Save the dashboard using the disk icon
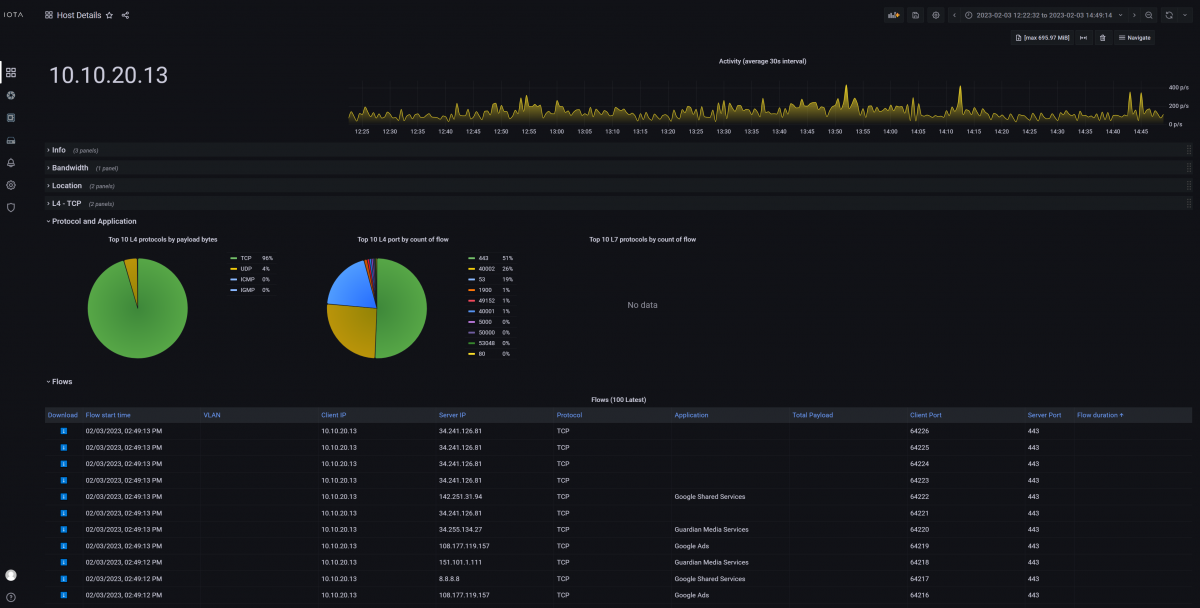Viewport: 1200px width, 608px height. 914,15
